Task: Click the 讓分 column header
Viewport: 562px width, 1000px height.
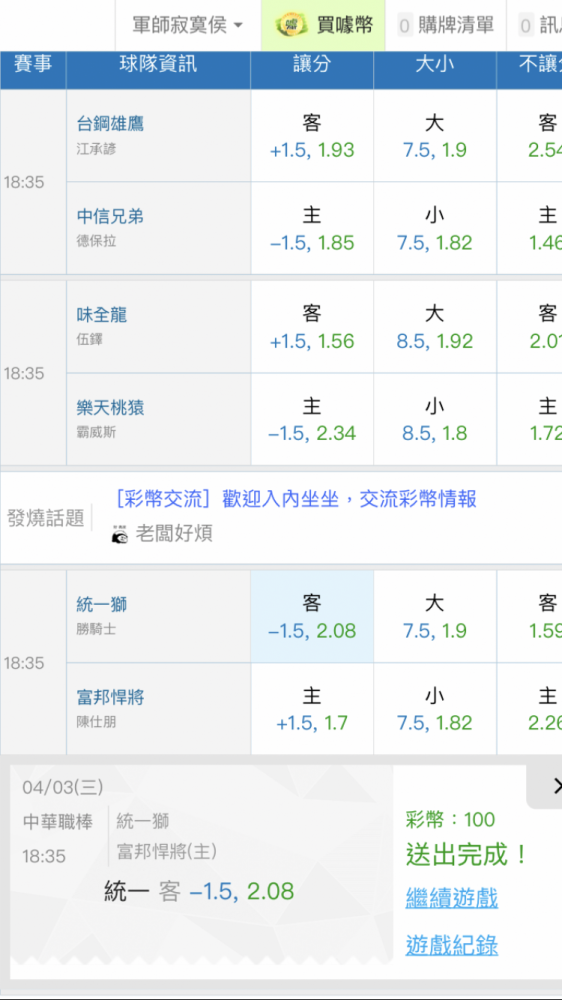Action: tap(312, 64)
